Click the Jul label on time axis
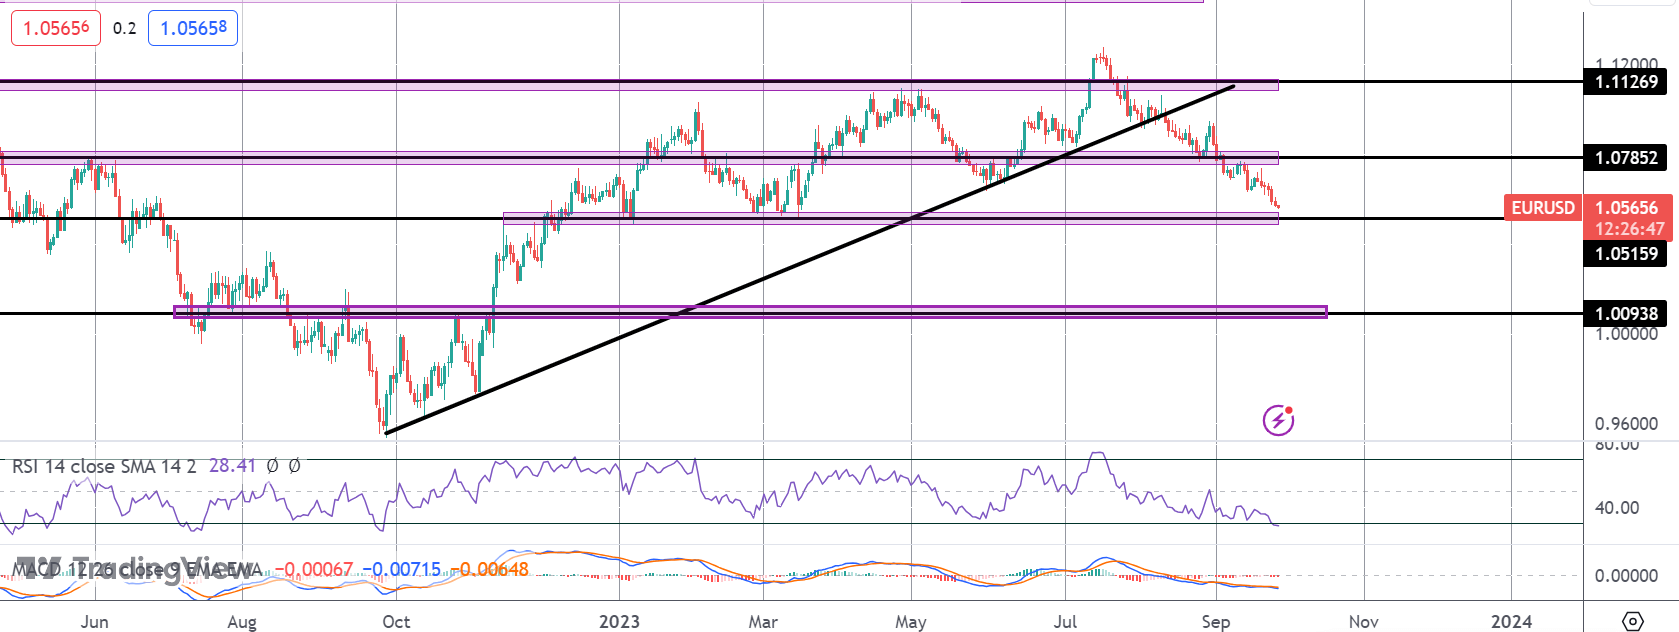1679x632 pixels. (x=1065, y=621)
